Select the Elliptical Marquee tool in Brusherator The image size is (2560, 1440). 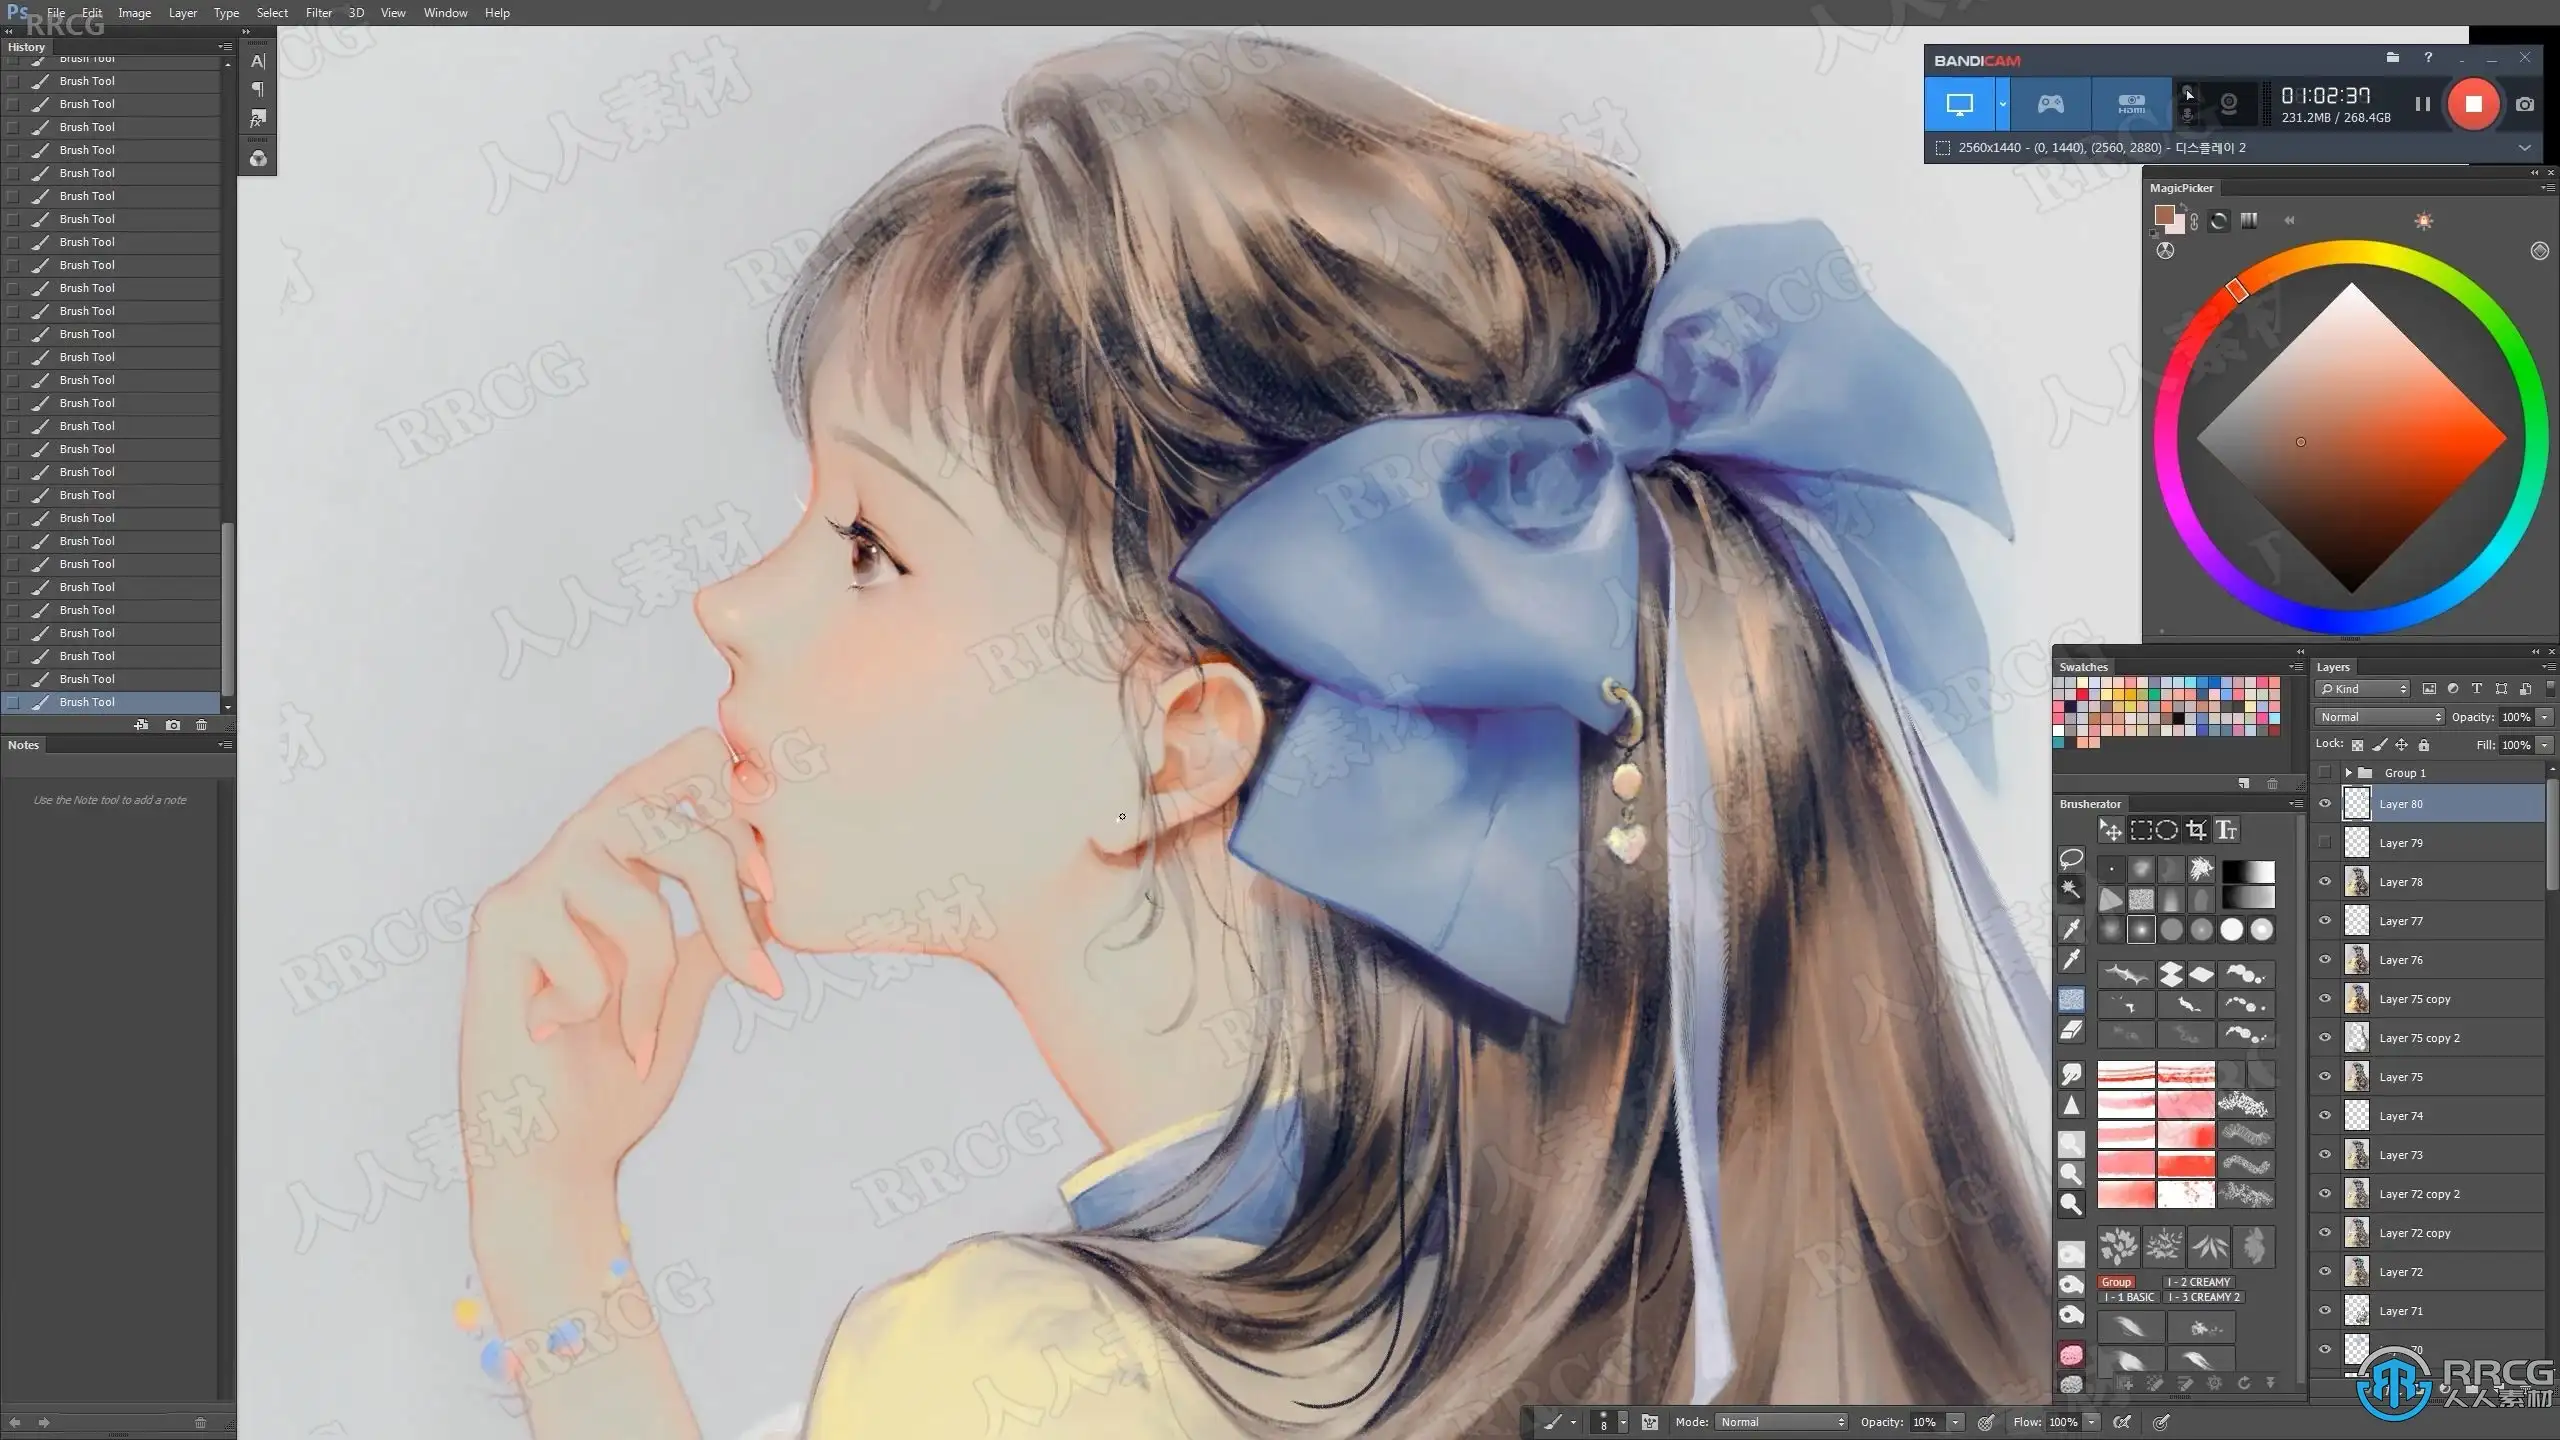click(x=2167, y=830)
